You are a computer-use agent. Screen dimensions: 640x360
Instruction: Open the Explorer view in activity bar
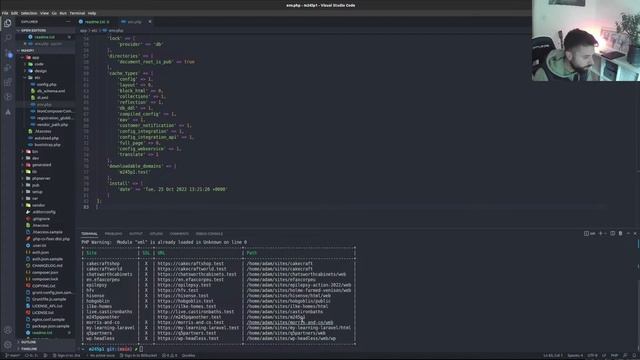coord(8,23)
